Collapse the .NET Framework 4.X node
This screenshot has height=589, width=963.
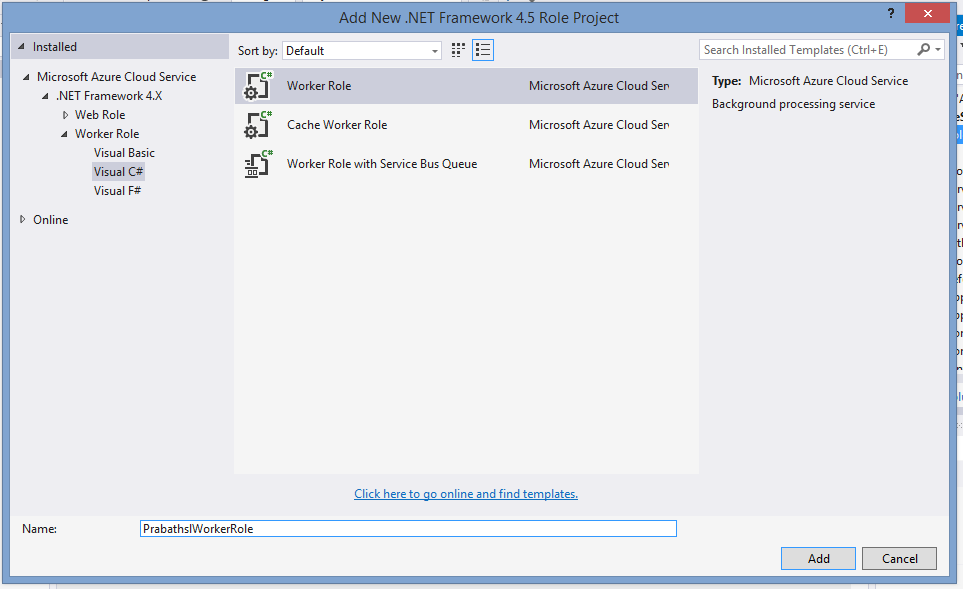[45, 96]
